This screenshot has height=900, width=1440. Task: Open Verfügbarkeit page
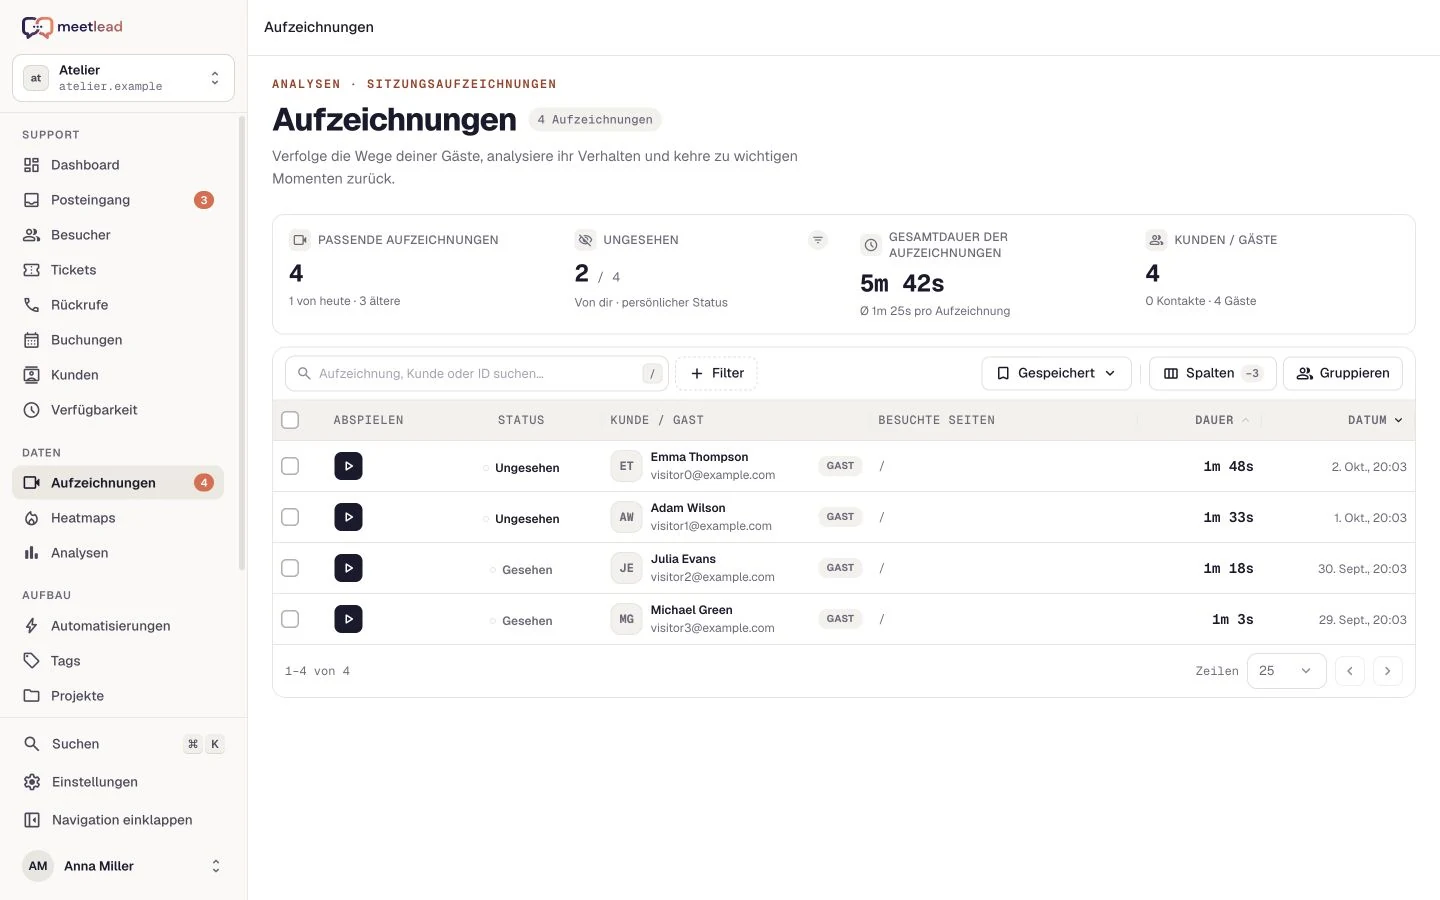click(118, 410)
